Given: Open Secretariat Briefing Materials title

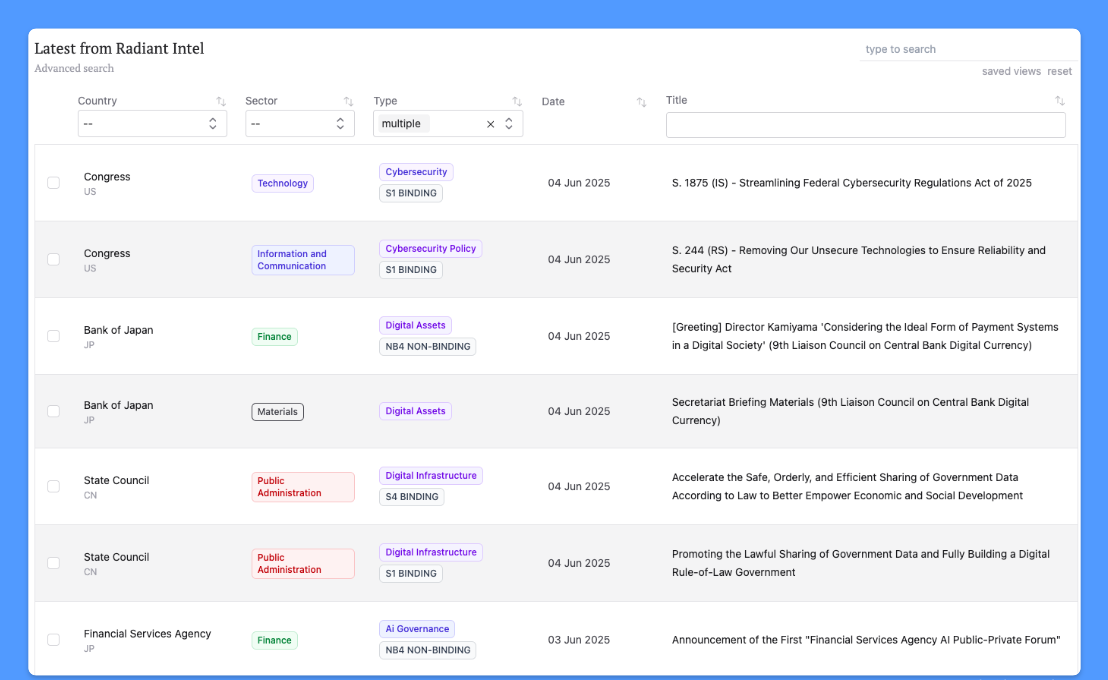Looking at the screenshot, I should (x=850, y=411).
